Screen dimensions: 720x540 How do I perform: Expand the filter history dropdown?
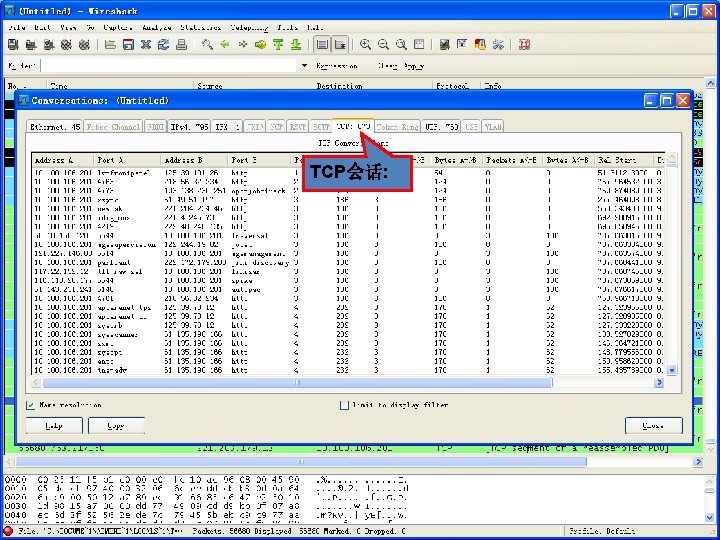click(304, 66)
